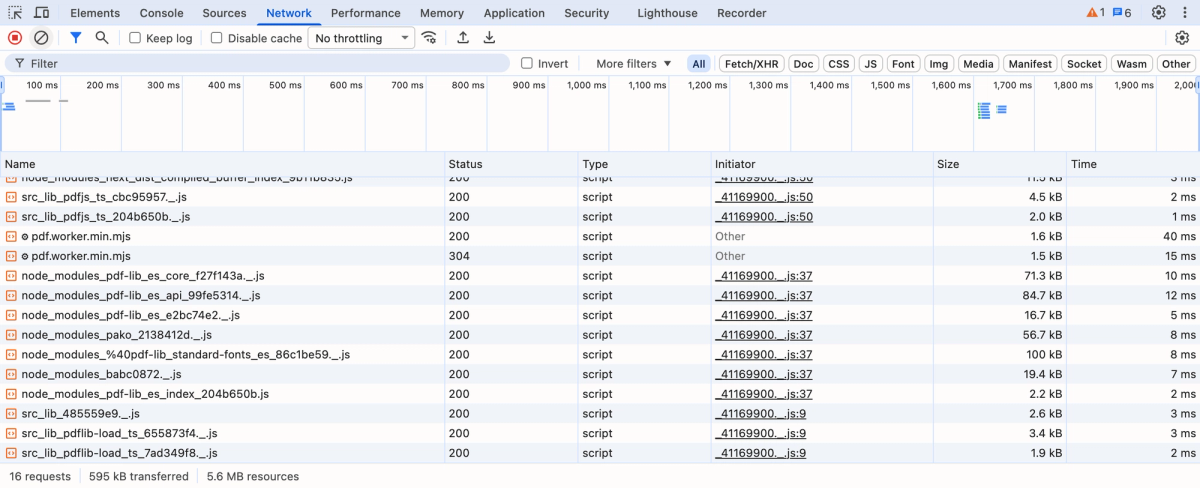Screen dimensions: 1200x488
Task: Filter requests by CSS type
Action: [839, 63]
